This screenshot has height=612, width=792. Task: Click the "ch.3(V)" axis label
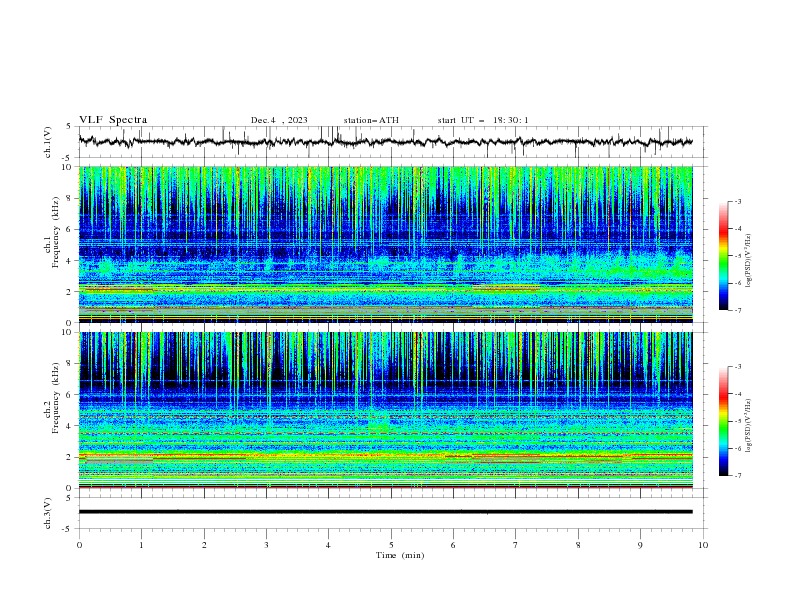pyautogui.click(x=48, y=513)
